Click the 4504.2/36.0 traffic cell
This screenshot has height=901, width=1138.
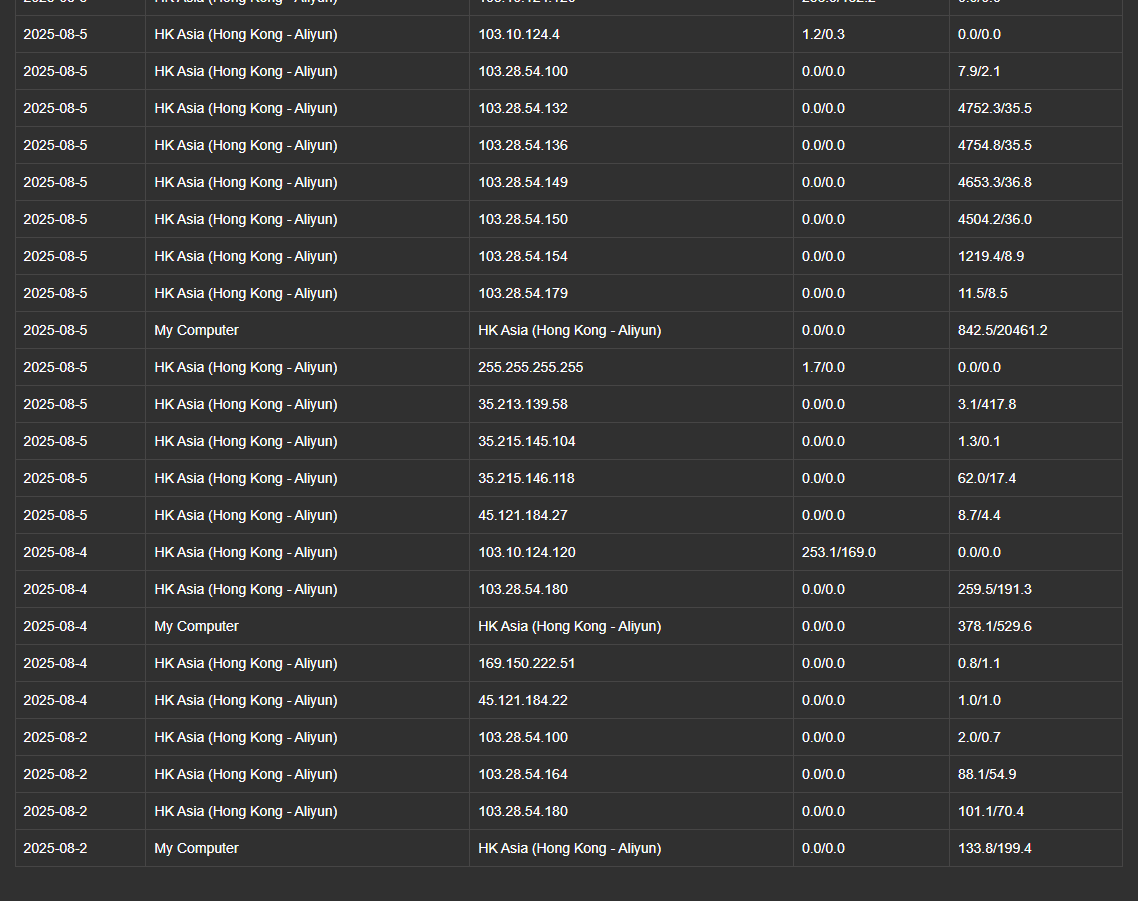(995, 219)
